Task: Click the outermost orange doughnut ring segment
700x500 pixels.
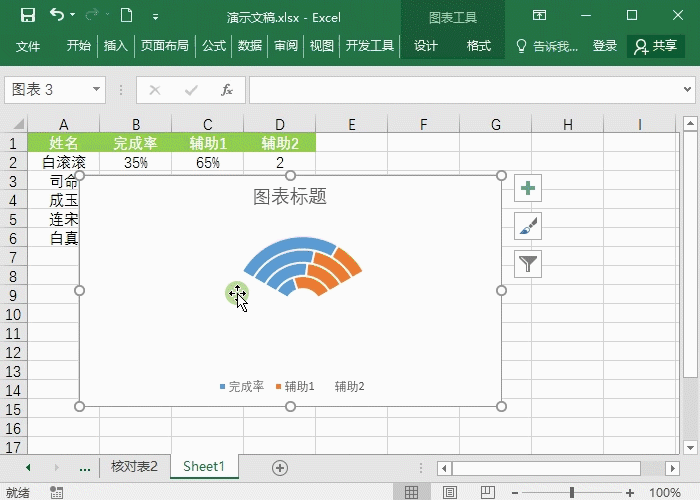Action: [x=350, y=260]
